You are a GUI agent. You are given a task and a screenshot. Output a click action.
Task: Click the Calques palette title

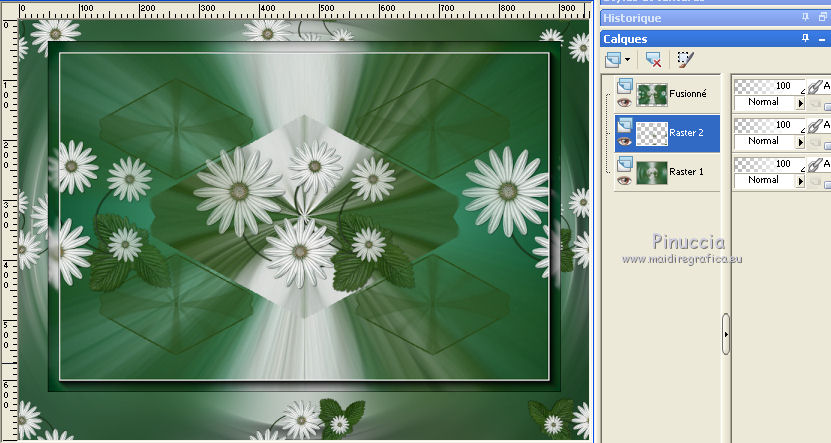(x=625, y=39)
